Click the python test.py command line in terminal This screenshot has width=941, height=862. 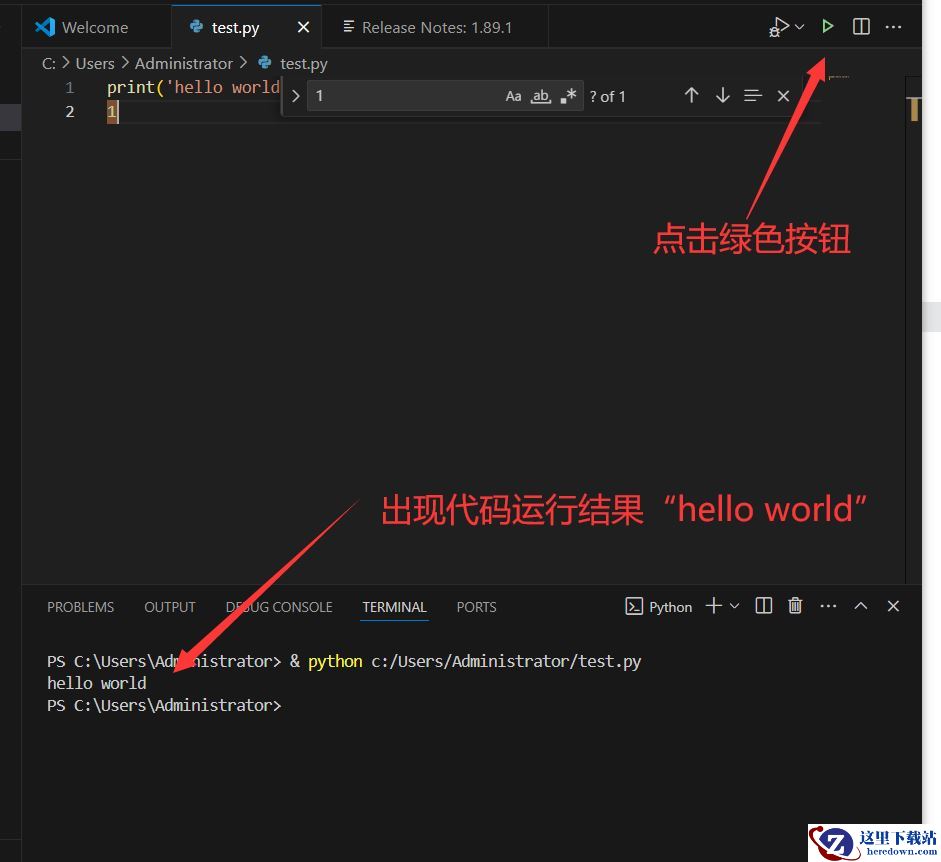344,662
